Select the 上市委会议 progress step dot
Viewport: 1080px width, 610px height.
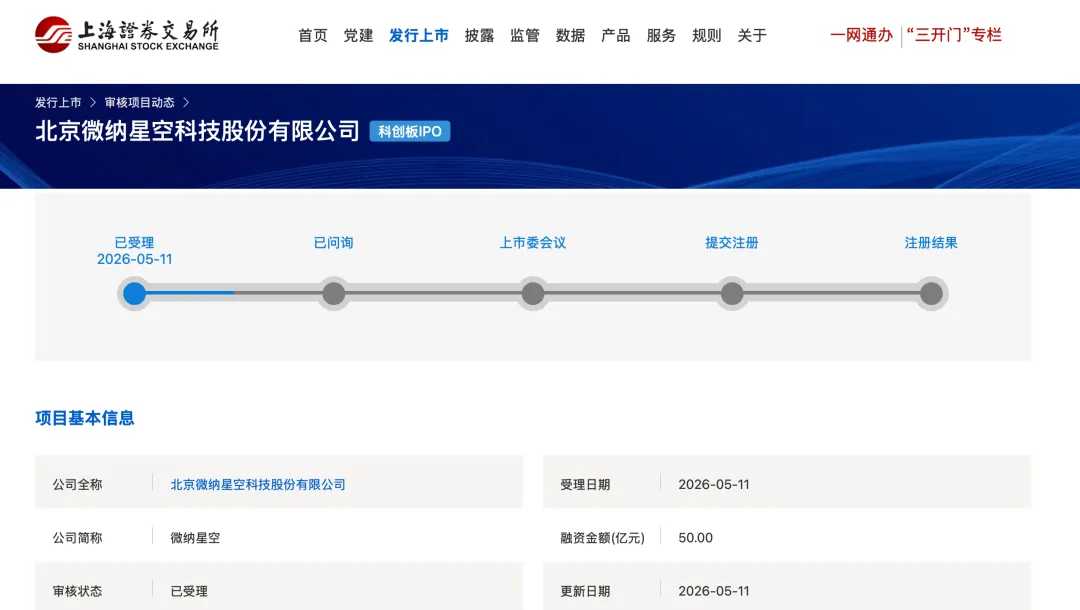pyautogui.click(x=532, y=294)
